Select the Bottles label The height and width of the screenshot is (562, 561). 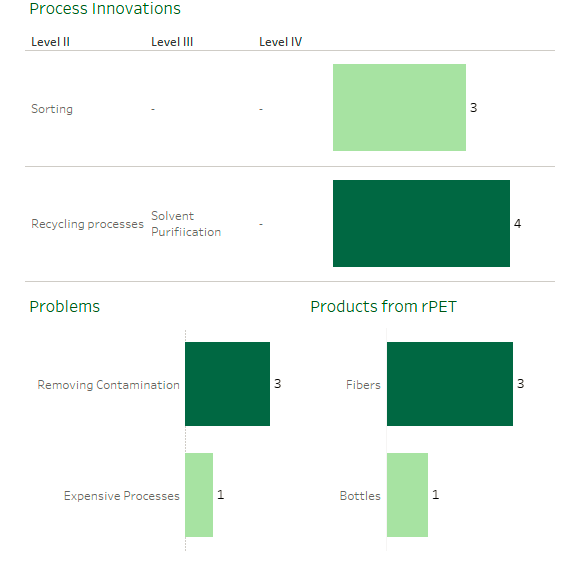pos(360,496)
